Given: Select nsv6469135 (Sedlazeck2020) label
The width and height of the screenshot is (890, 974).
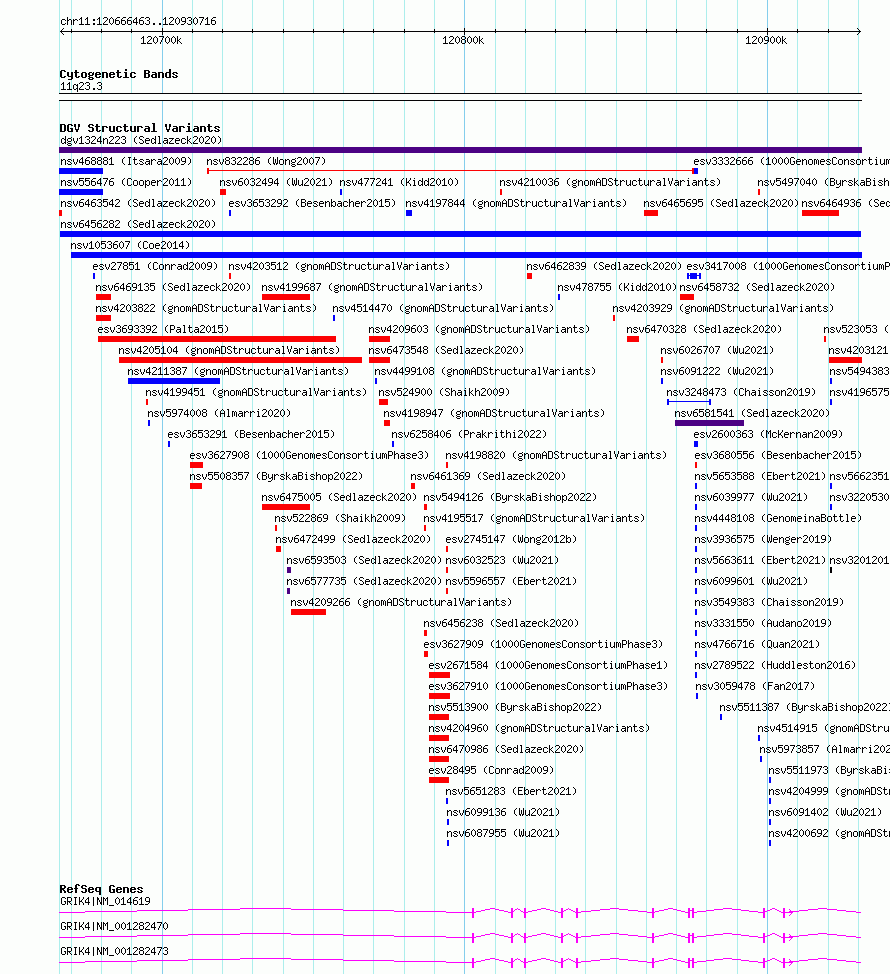Looking at the screenshot, I should [173, 288].
